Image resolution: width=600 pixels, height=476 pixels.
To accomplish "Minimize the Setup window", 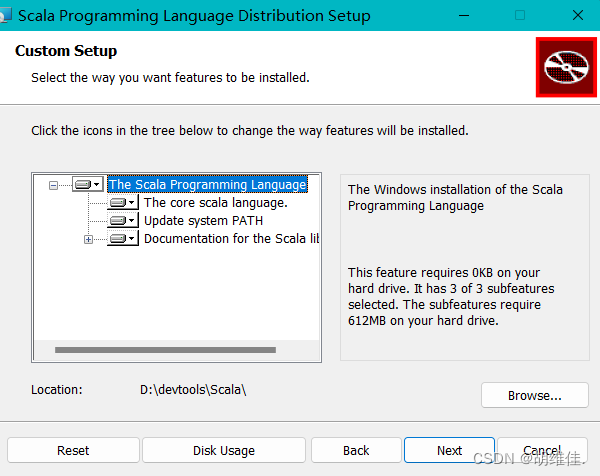I will pos(464,16).
